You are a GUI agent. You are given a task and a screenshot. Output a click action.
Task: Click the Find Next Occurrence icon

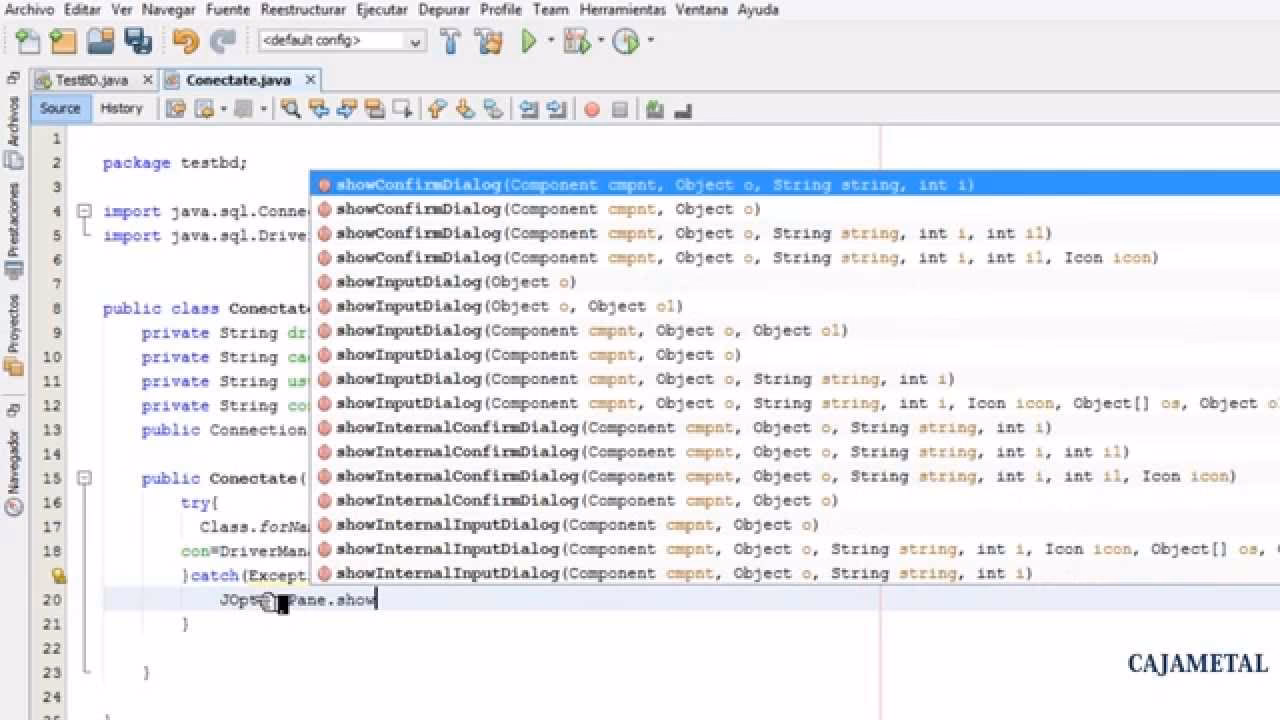click(x=347, y=109)
